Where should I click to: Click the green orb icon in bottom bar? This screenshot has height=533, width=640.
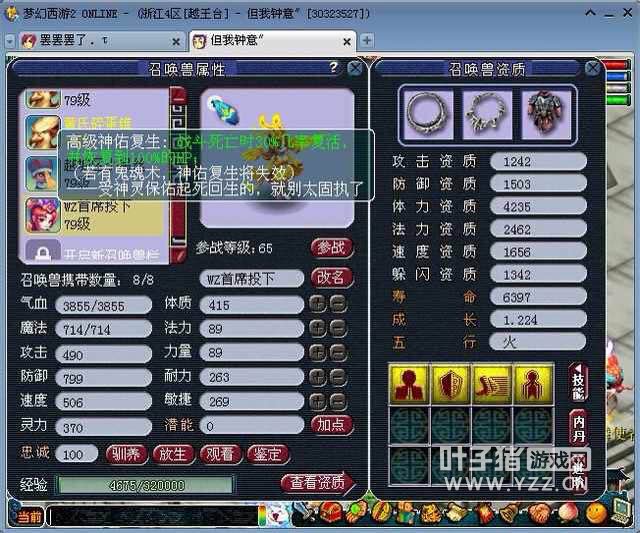[x=355, y=511]
